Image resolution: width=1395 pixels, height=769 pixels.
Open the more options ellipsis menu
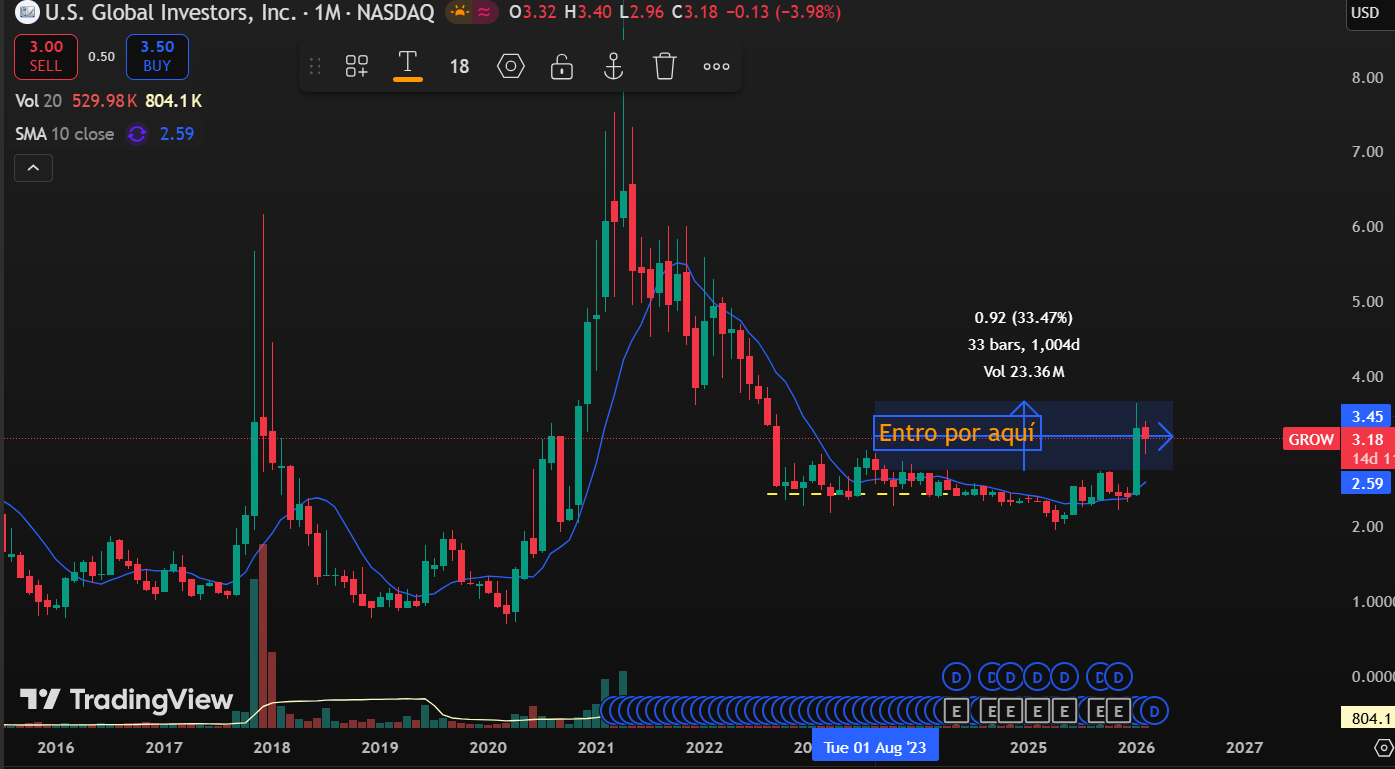[x=716, y=66]
